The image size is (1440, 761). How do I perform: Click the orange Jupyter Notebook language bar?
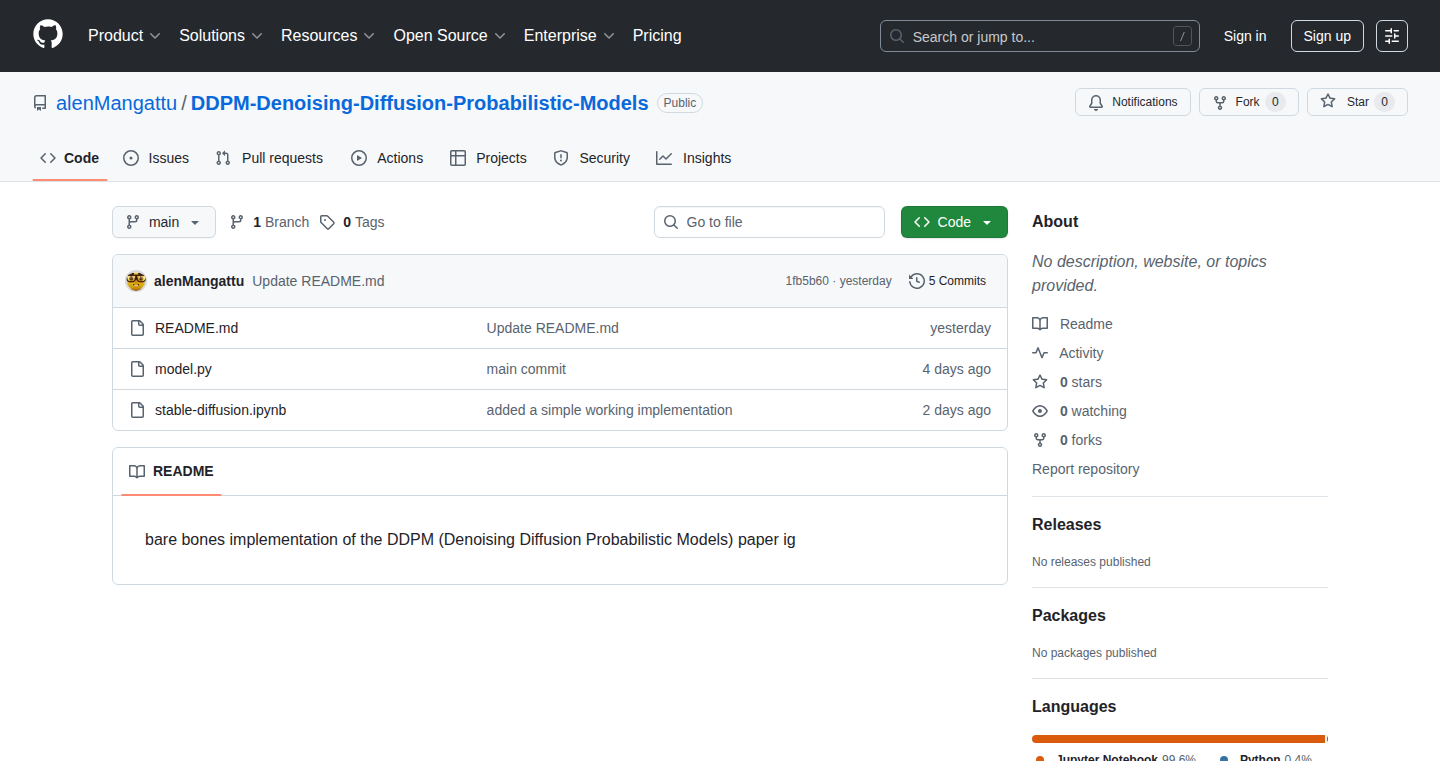coord(1178,739)
